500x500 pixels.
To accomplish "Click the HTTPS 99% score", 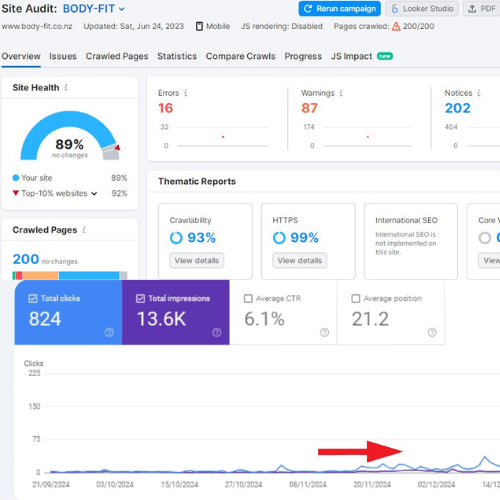I will pyautogui.click(x=304, y=238).
